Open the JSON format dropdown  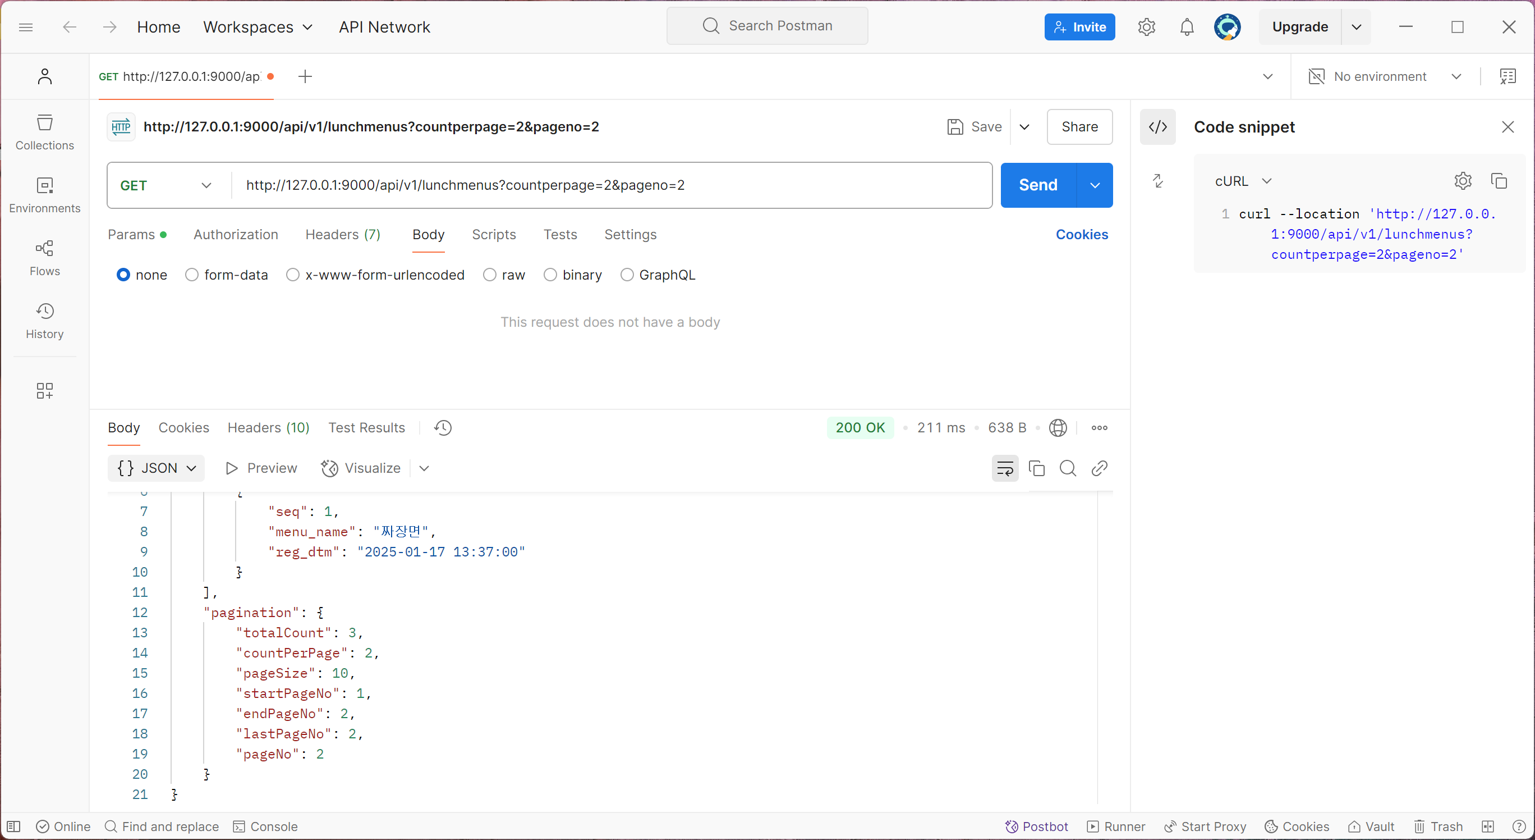point(156,468)
